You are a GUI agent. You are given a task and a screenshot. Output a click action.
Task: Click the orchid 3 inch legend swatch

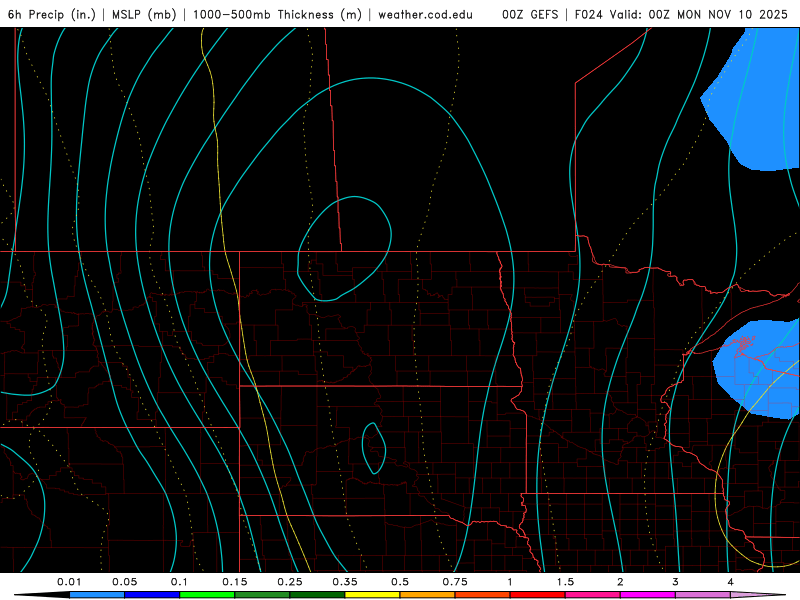tap(703, 595)
